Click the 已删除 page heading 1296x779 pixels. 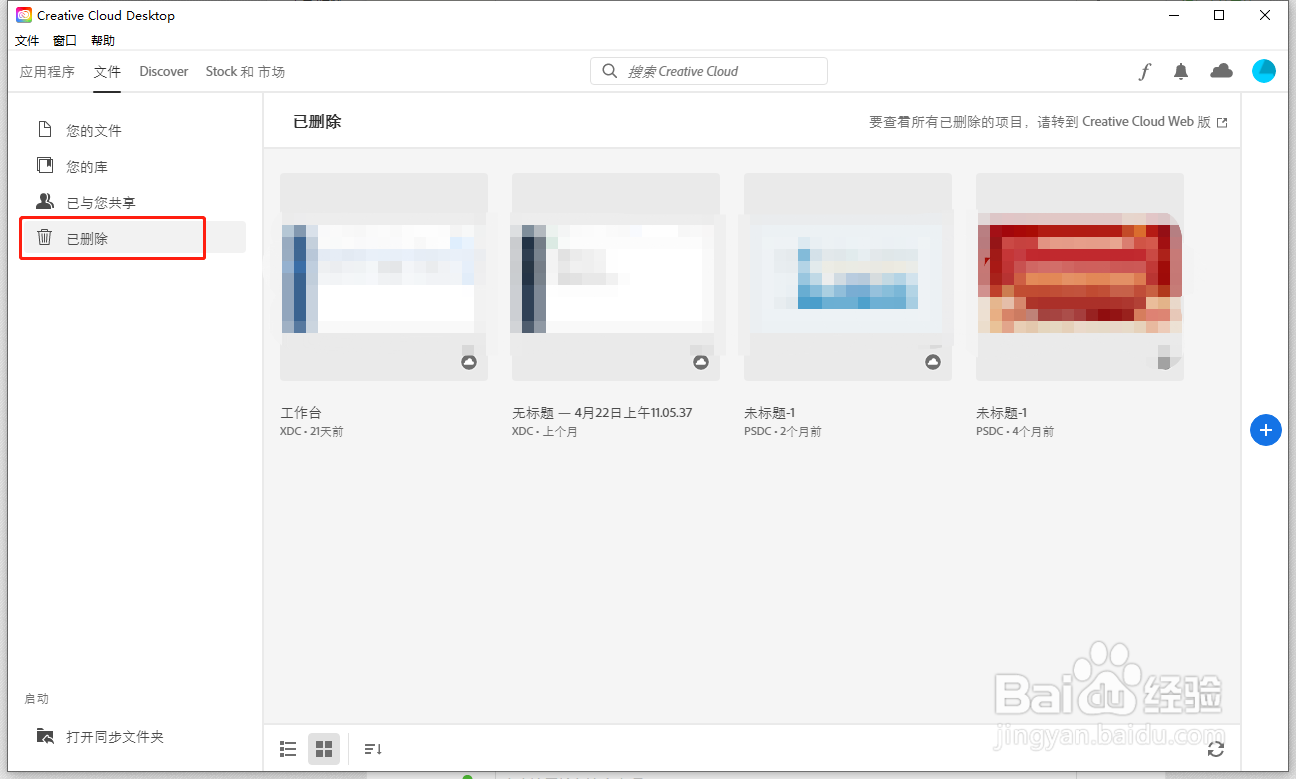(317, 122)
